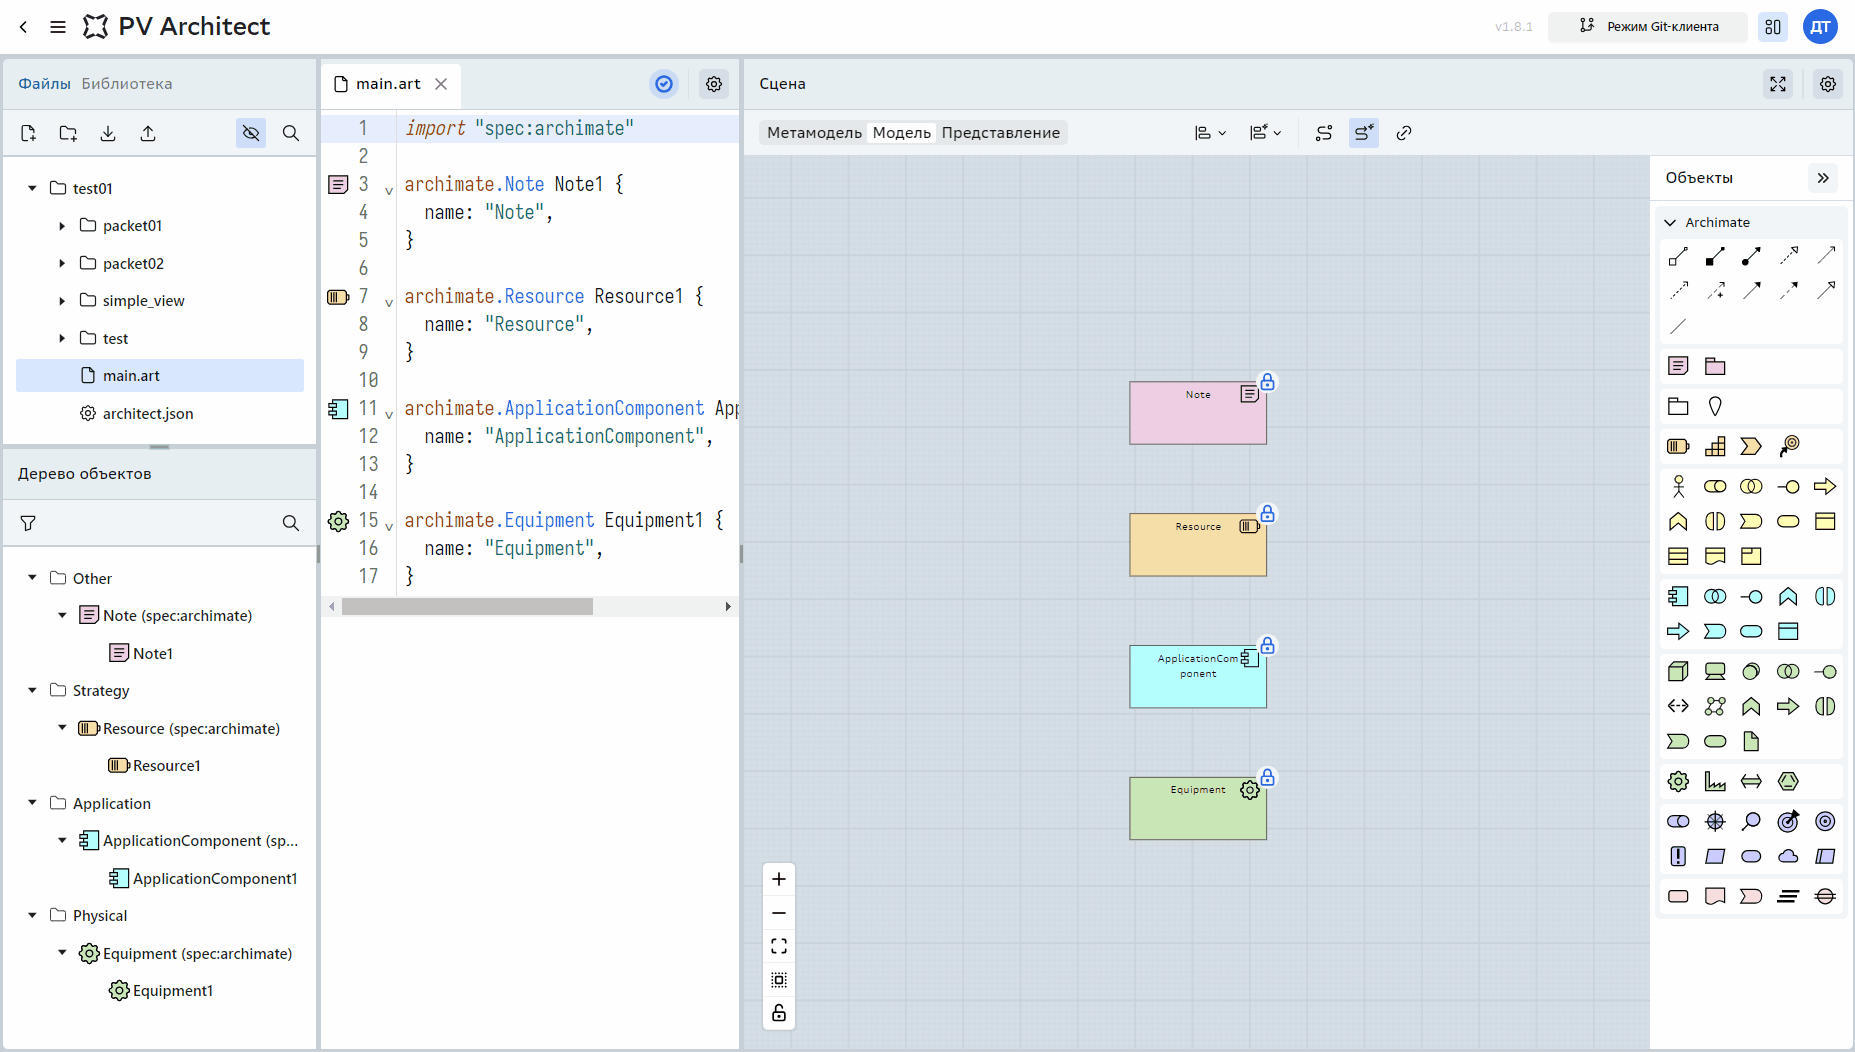The width and height of the screenshot is (1855, 1052).
Task: Toggle the lock on the Resource node
Action: pyautogui.click(x=1267, y=513)
